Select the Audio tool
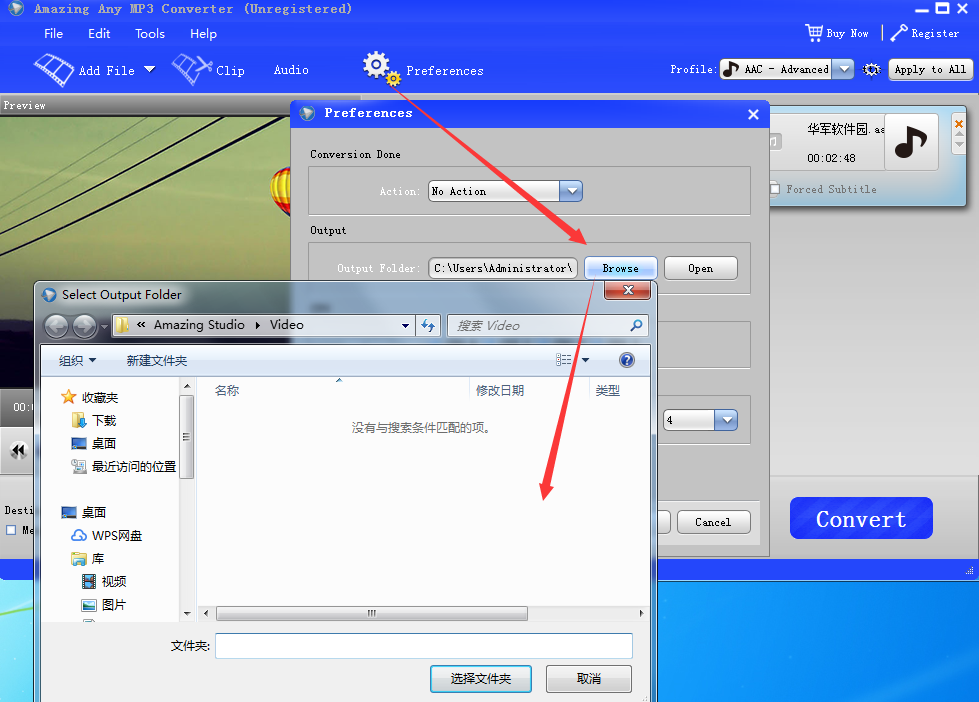Image resolution: width=979 pixels, height=702 pixels. (x=290, y=70)
